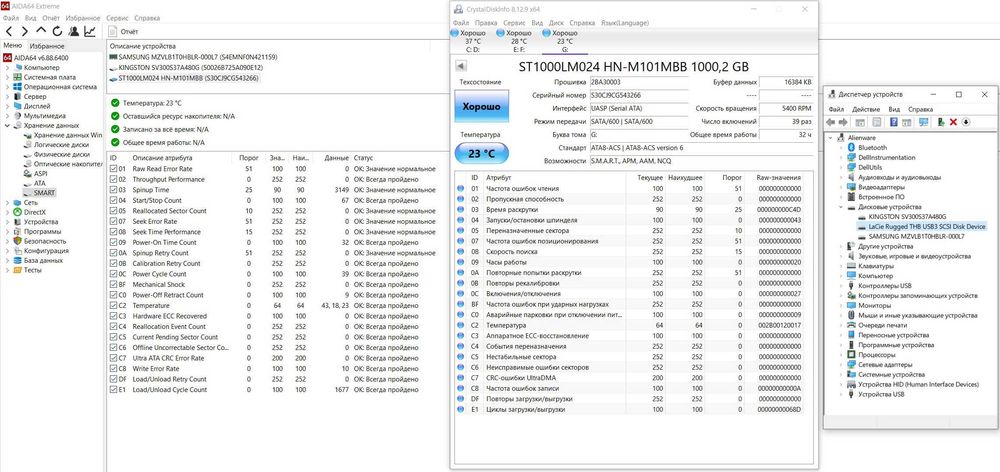Switch to the Избранное tab in AIDA64
Image resolution: width=1000 pixels, height=472 pixels.
click(47, 46)
